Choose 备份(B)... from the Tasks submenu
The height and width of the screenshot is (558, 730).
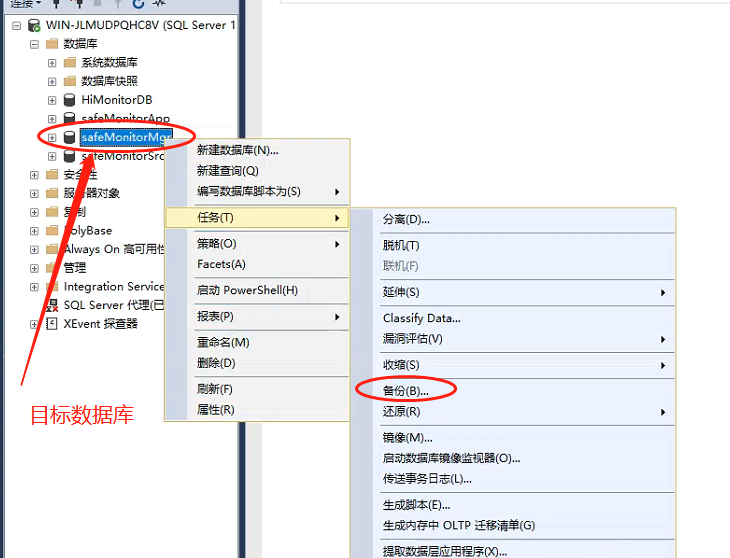(x=406, y=390)
